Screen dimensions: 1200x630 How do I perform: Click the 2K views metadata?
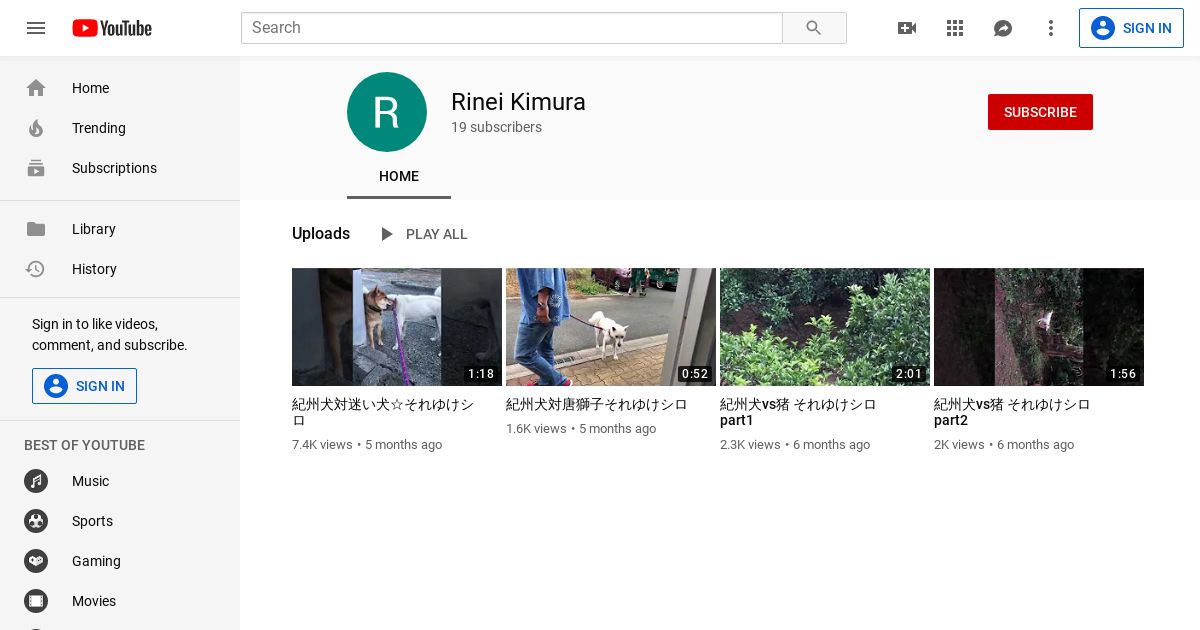click(x=959, y=445)
